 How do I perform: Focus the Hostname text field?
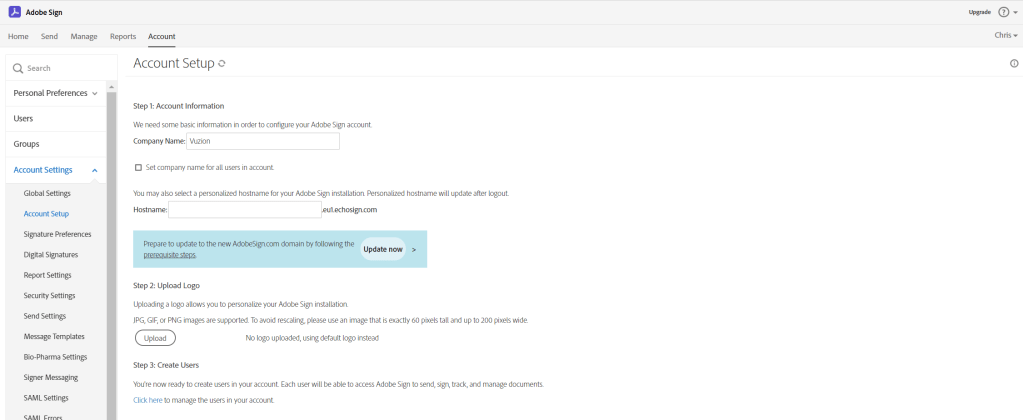click(x=244, y=210)
